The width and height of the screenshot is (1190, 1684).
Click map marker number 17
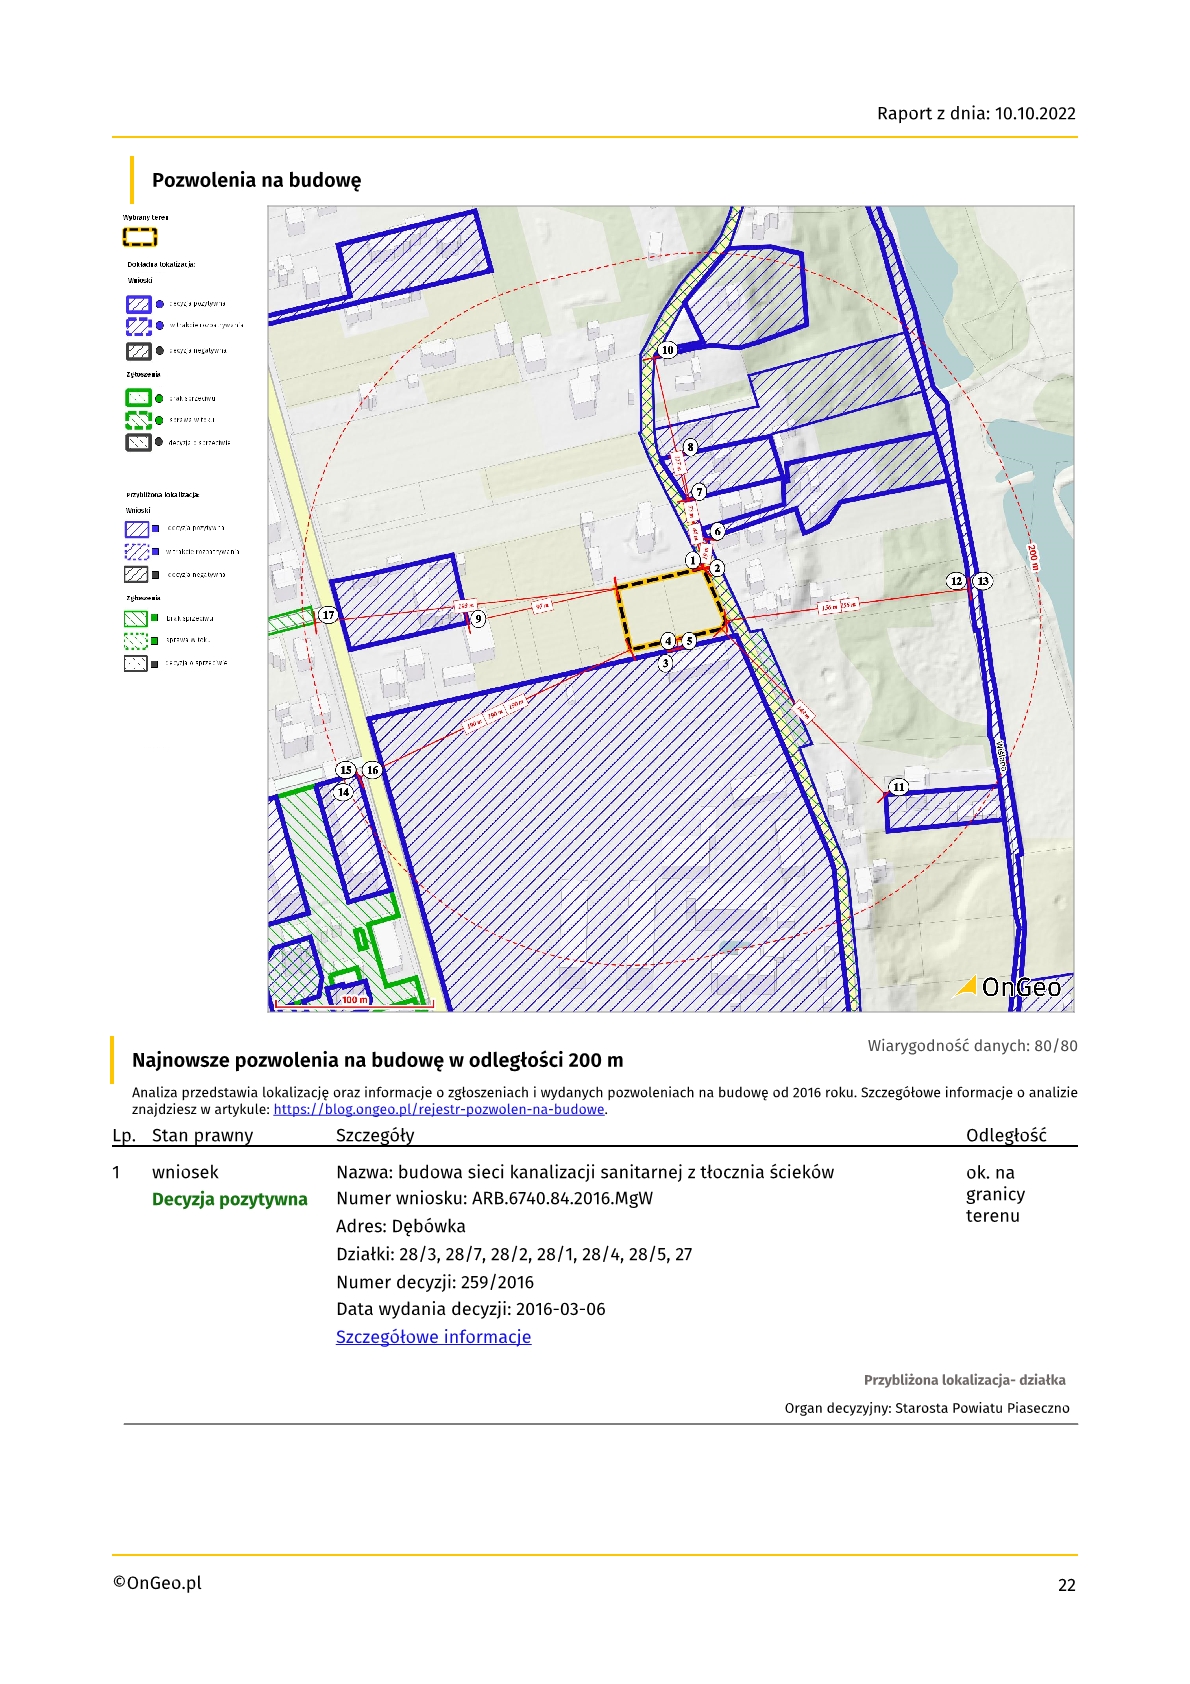328,614
